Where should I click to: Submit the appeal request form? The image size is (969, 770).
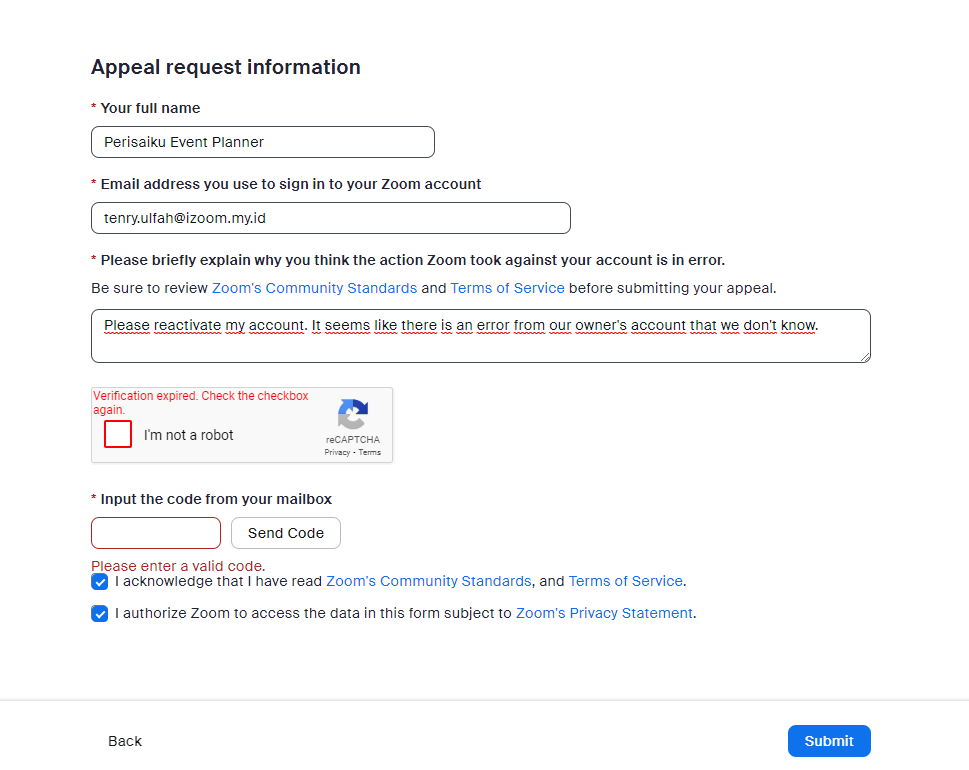829,741
